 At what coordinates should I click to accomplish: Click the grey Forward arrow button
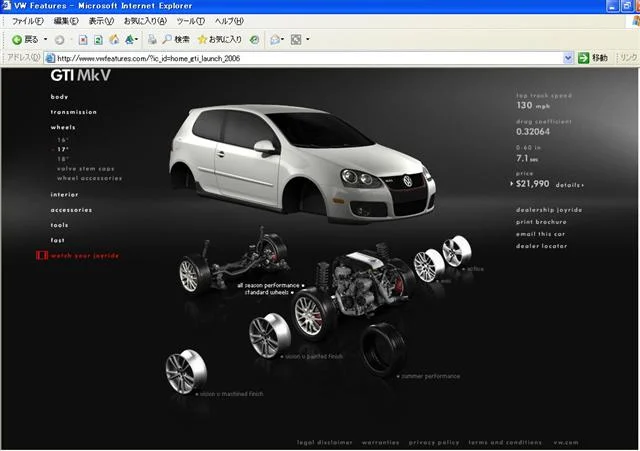60,40
